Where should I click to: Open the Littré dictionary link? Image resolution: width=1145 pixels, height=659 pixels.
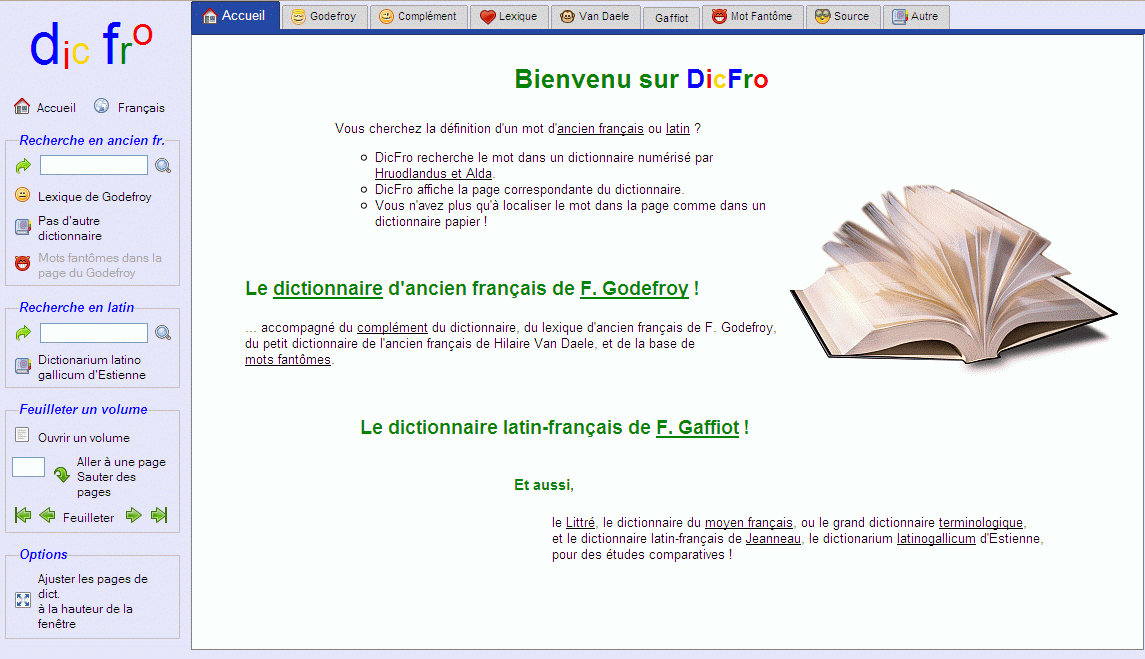580,523
